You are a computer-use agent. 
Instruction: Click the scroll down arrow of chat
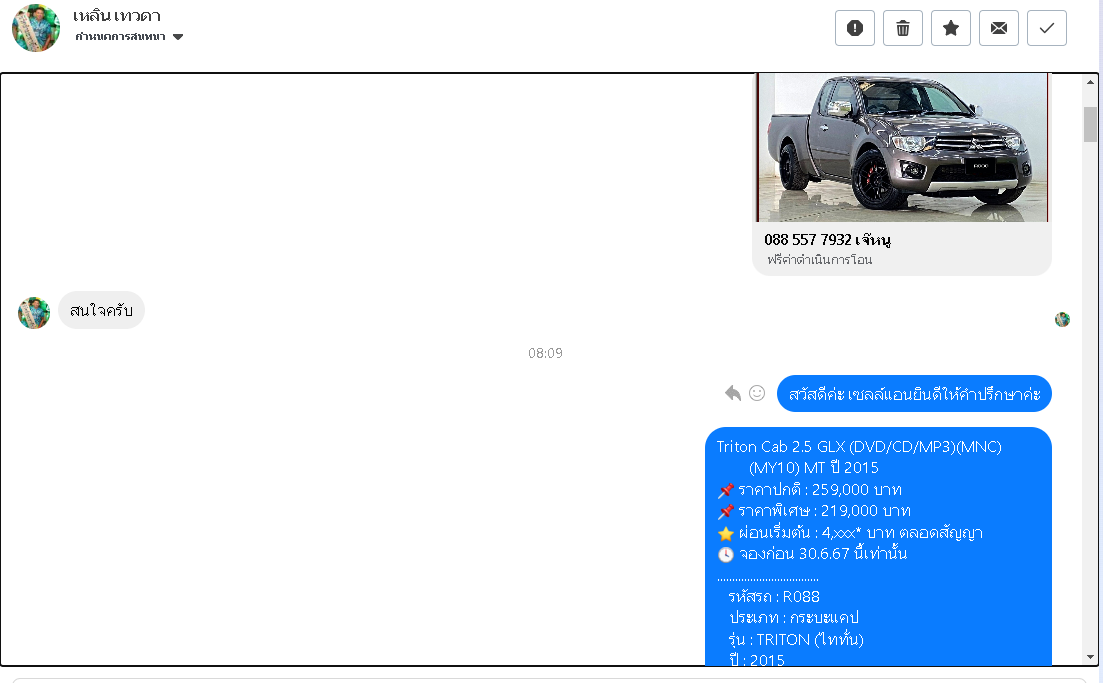click(1090, 657)
